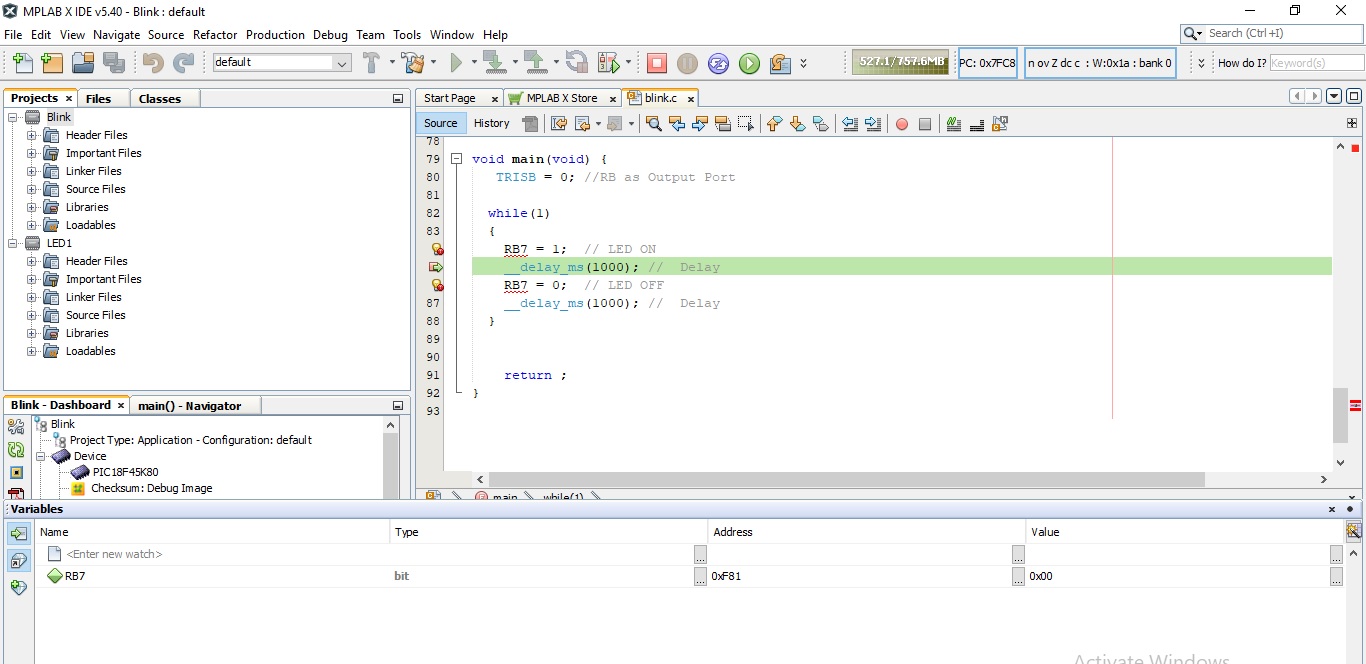
Task: Click the Find Selection magnifier icon in editor
Action: tap(654, 124)
